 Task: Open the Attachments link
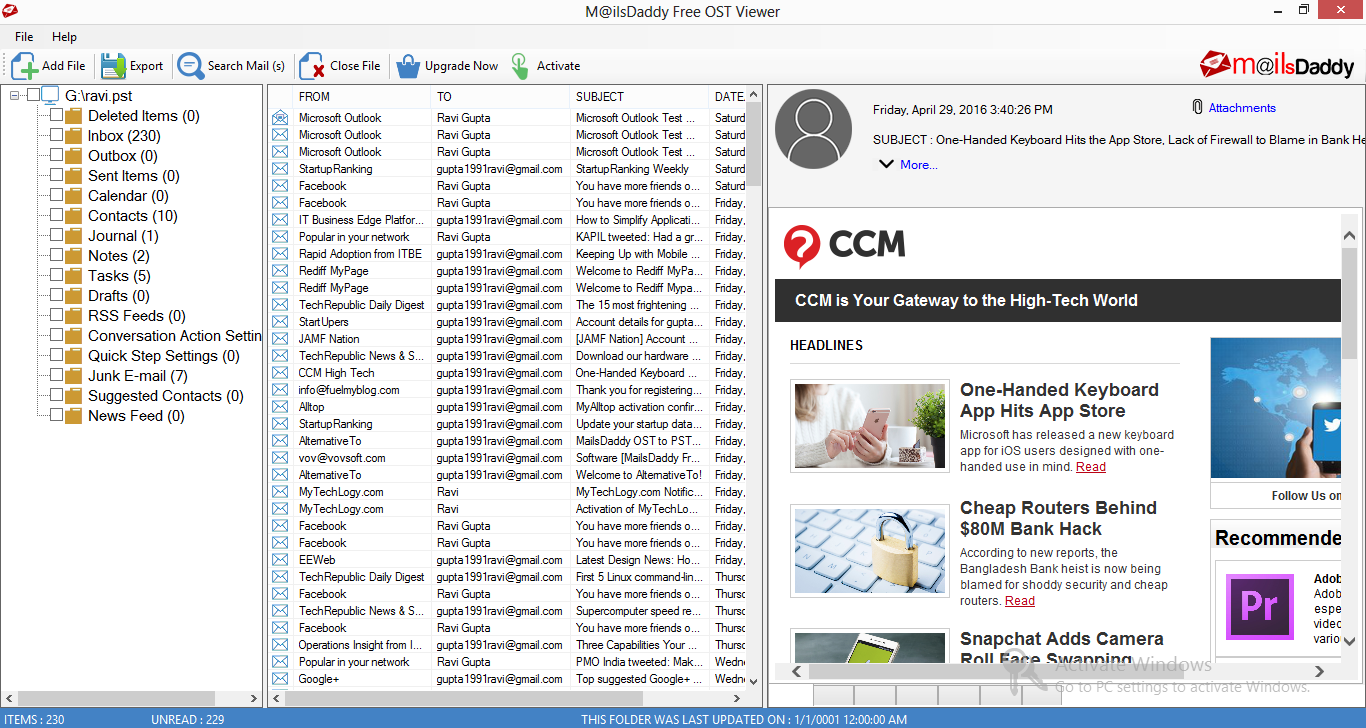click(1242, 108)
